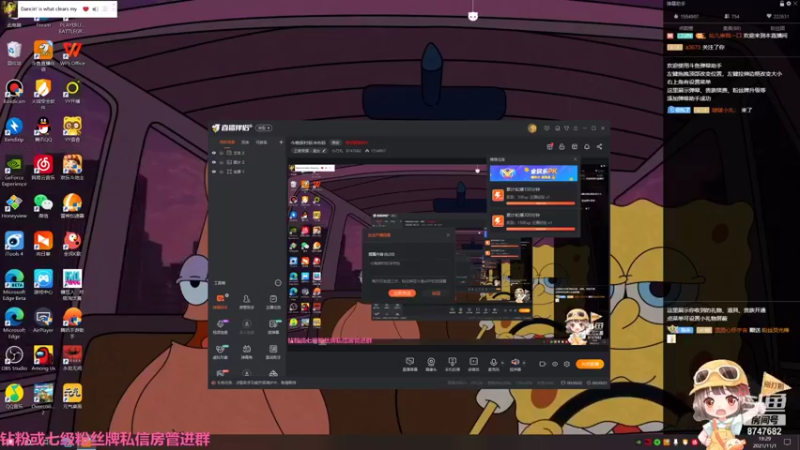Screen dimensions: 800x450
Task: Open the QQ Music desktop shortcut
Action: coord(14,396)
